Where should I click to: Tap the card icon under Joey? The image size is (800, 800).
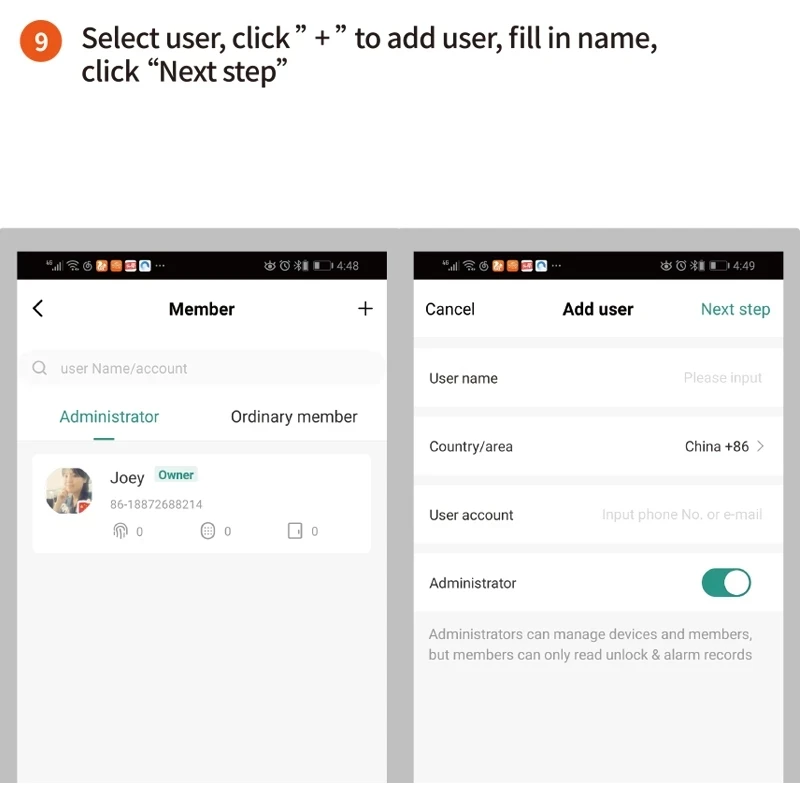pos(295,531)
